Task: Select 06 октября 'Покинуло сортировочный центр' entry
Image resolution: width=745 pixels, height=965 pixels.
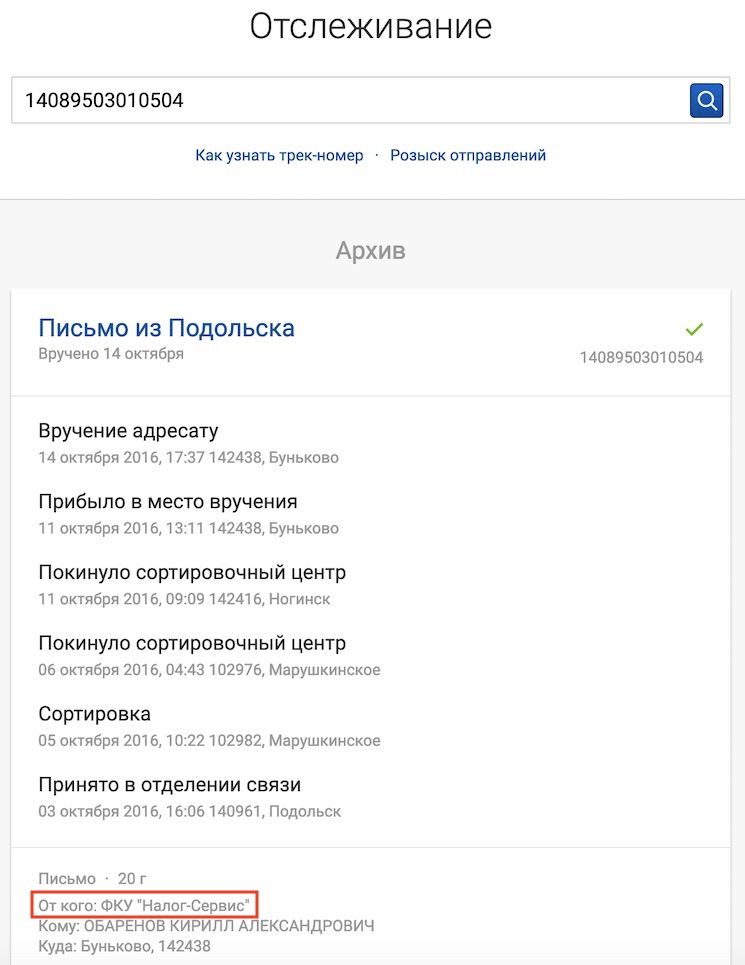Action: pos(209,655)
